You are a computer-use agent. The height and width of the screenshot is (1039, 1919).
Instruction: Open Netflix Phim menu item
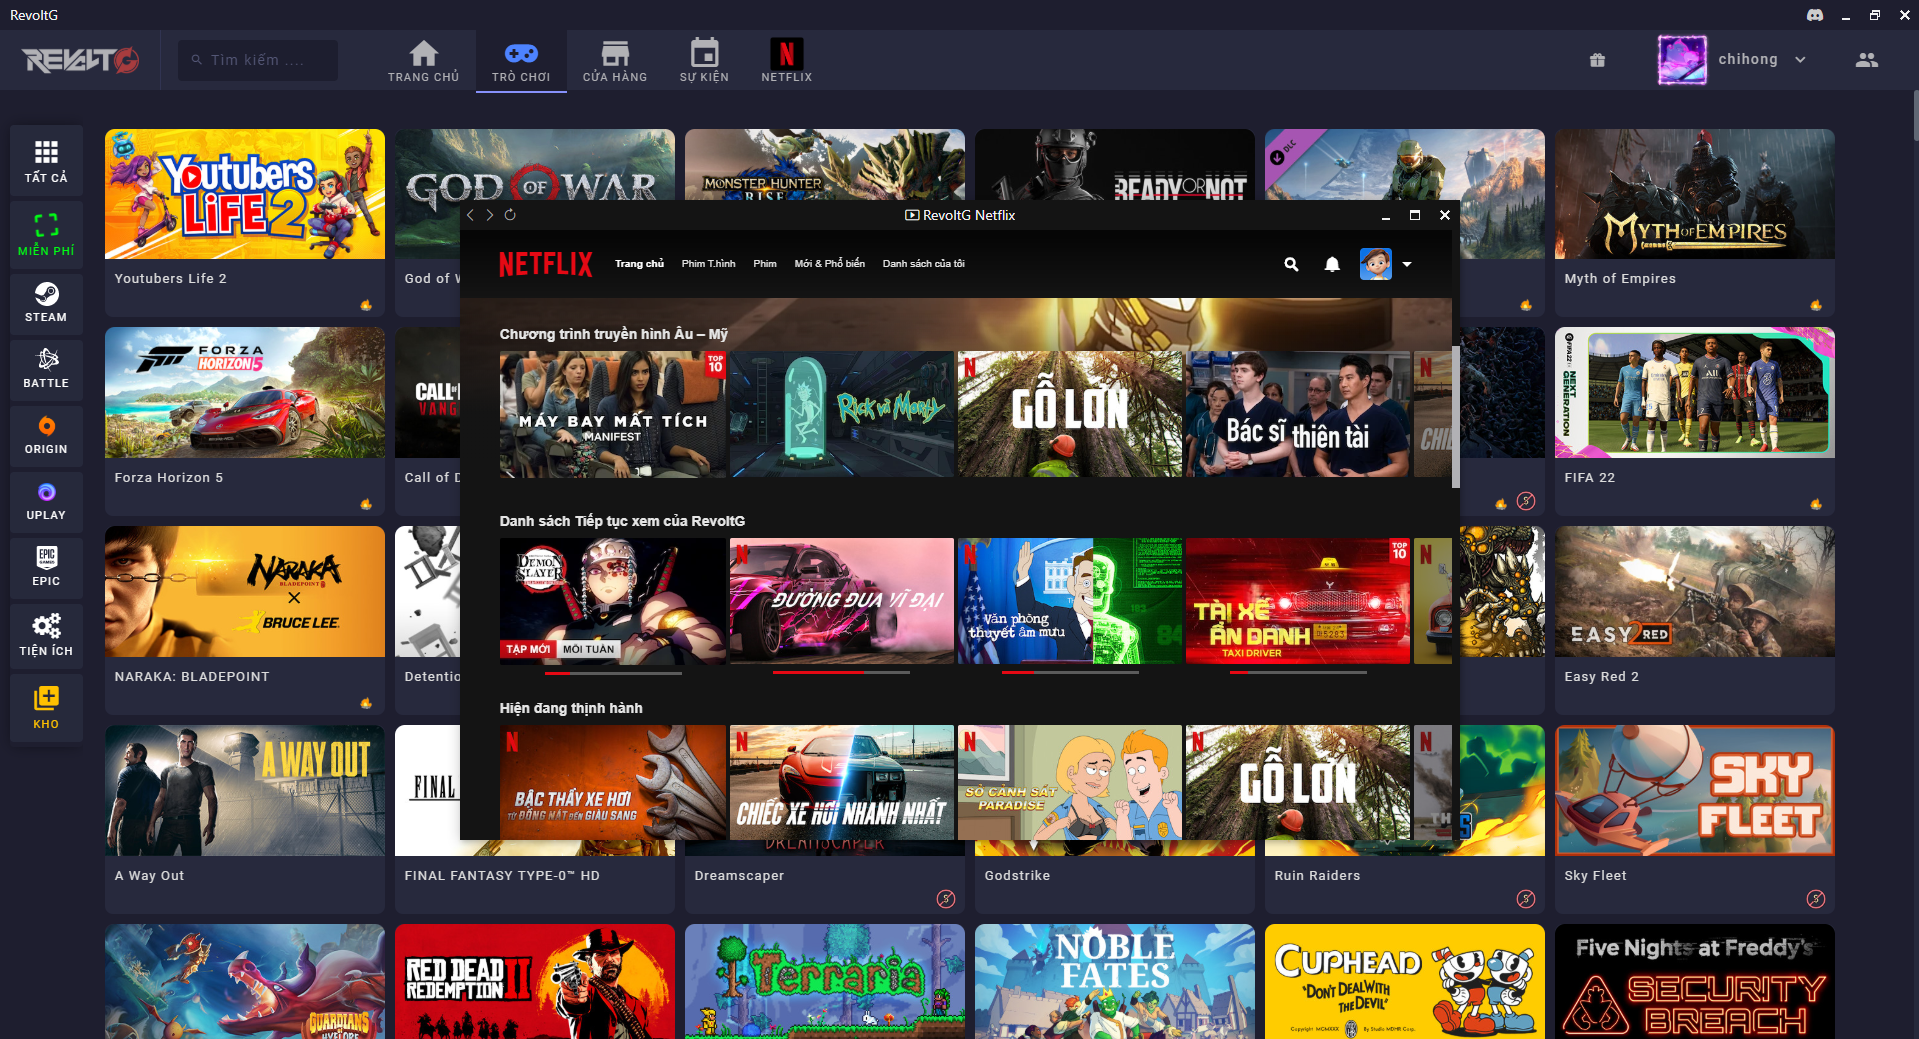click(x=765, y=264)
